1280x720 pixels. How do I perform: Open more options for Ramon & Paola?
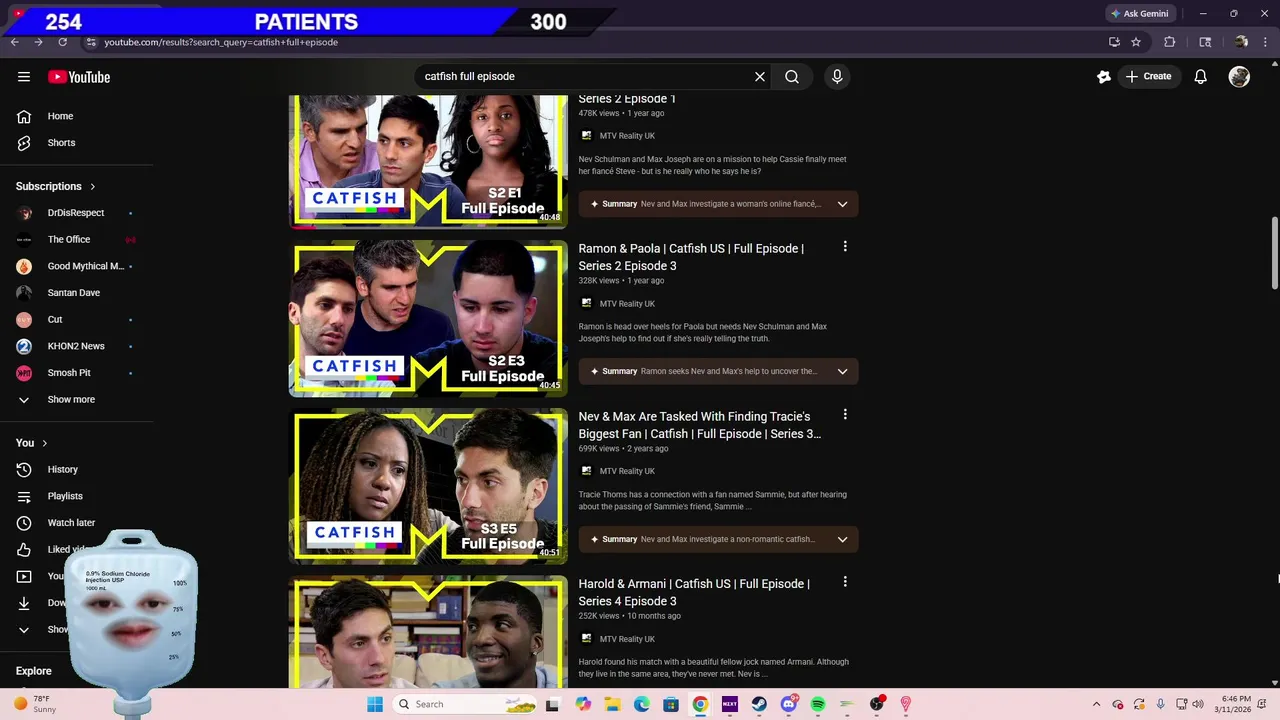point(845,247)
